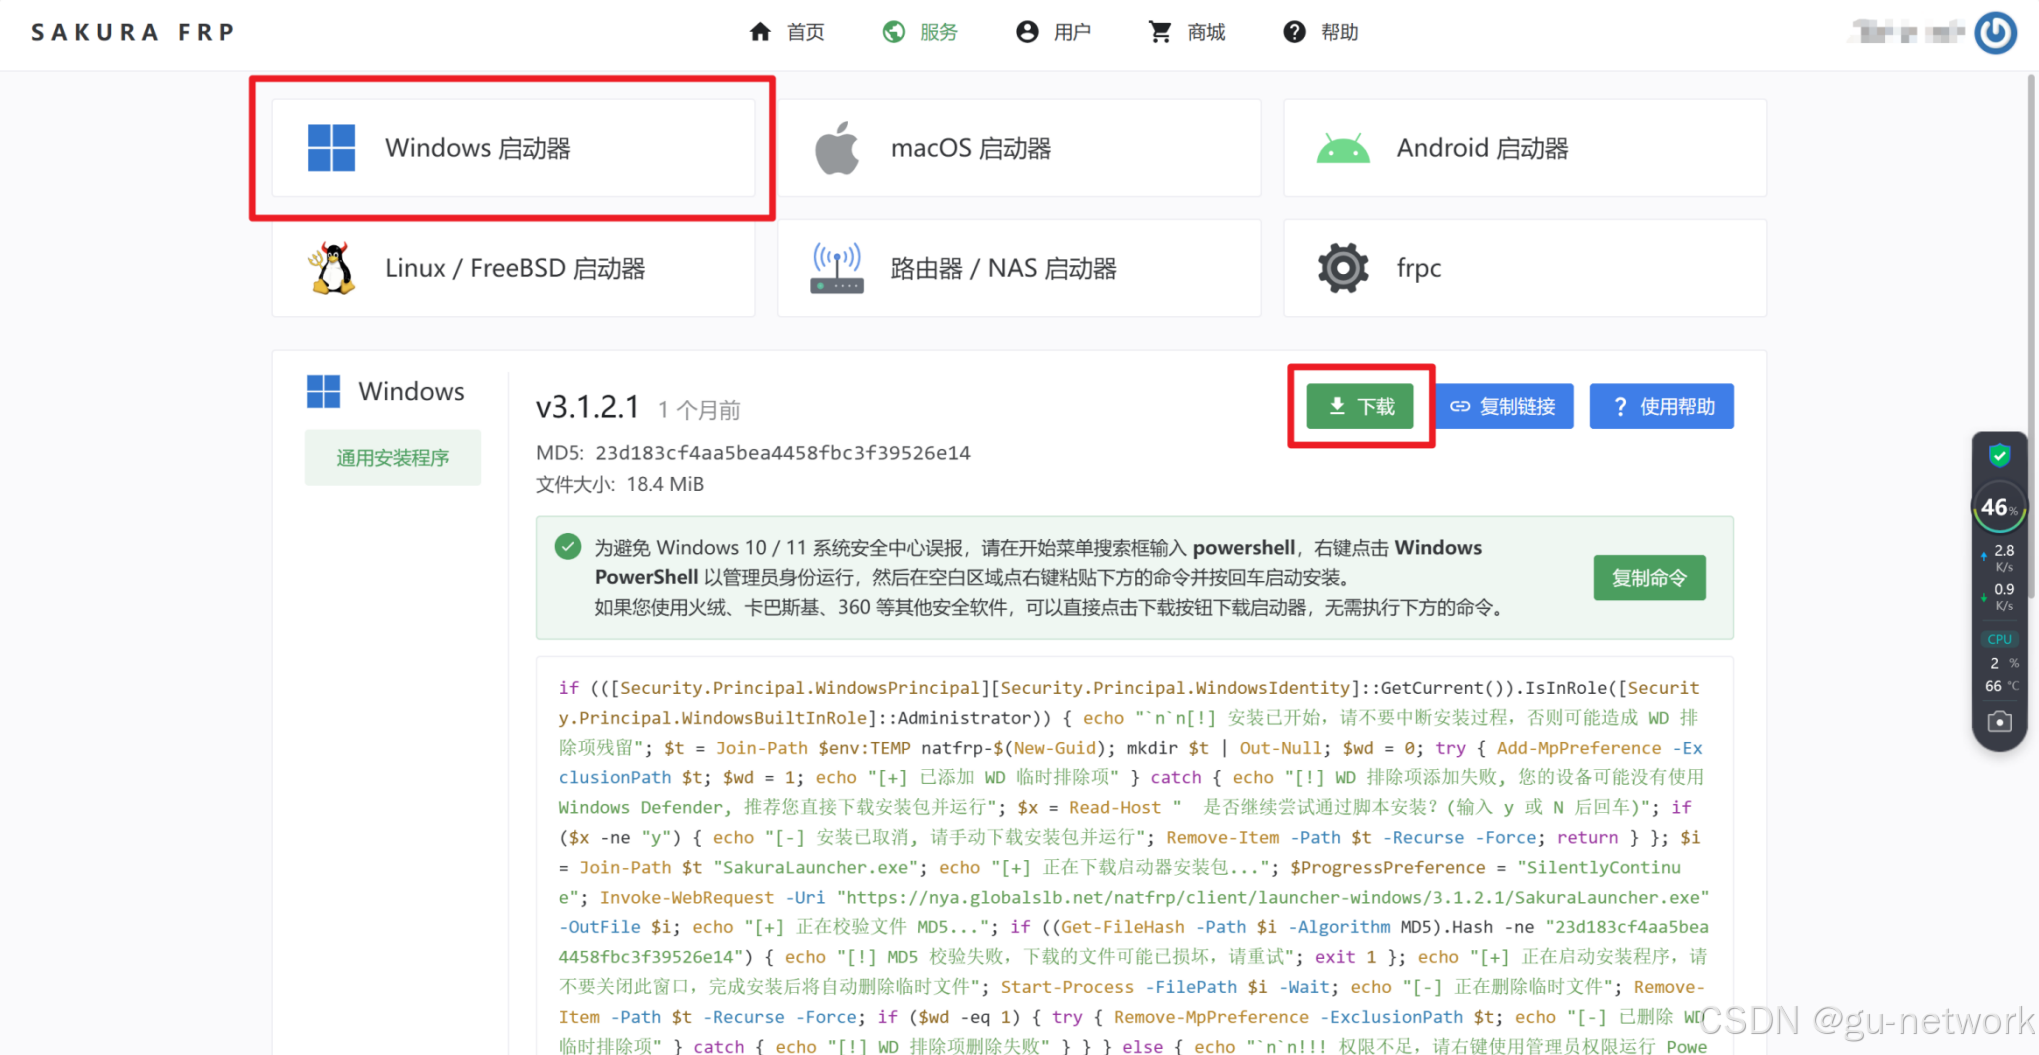Viewport: 2039px width, 1055px height.
Task: Click the green checkmark notice icon
Action: (568, 547)
